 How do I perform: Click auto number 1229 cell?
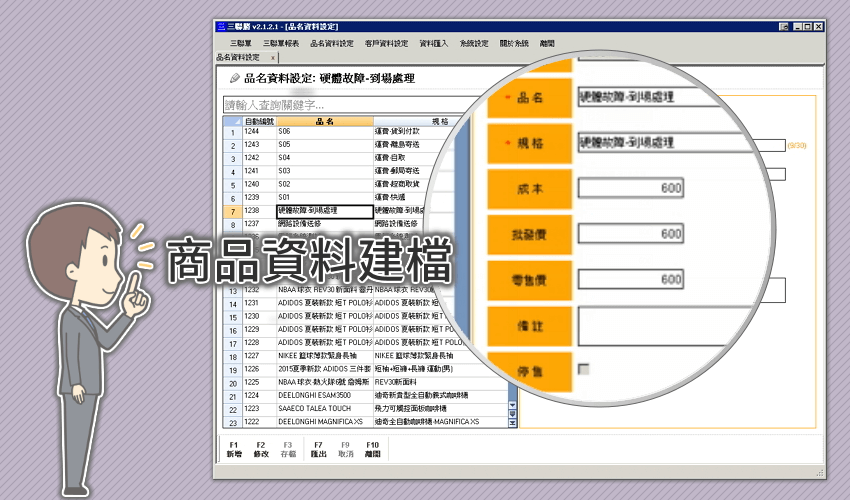pyautogui.click(x=260, y=330)
